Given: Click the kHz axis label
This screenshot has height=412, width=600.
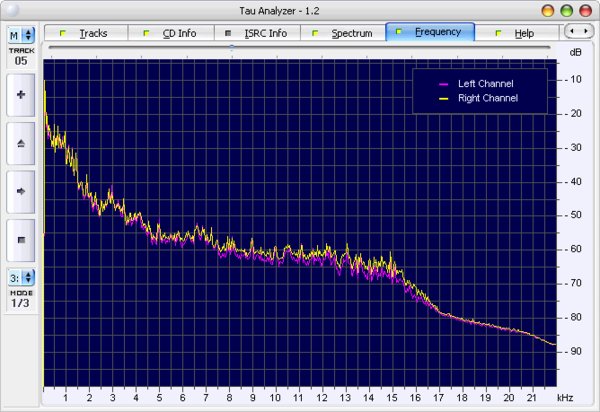Looking at the screenshot, I should click(x=565, y=398).
